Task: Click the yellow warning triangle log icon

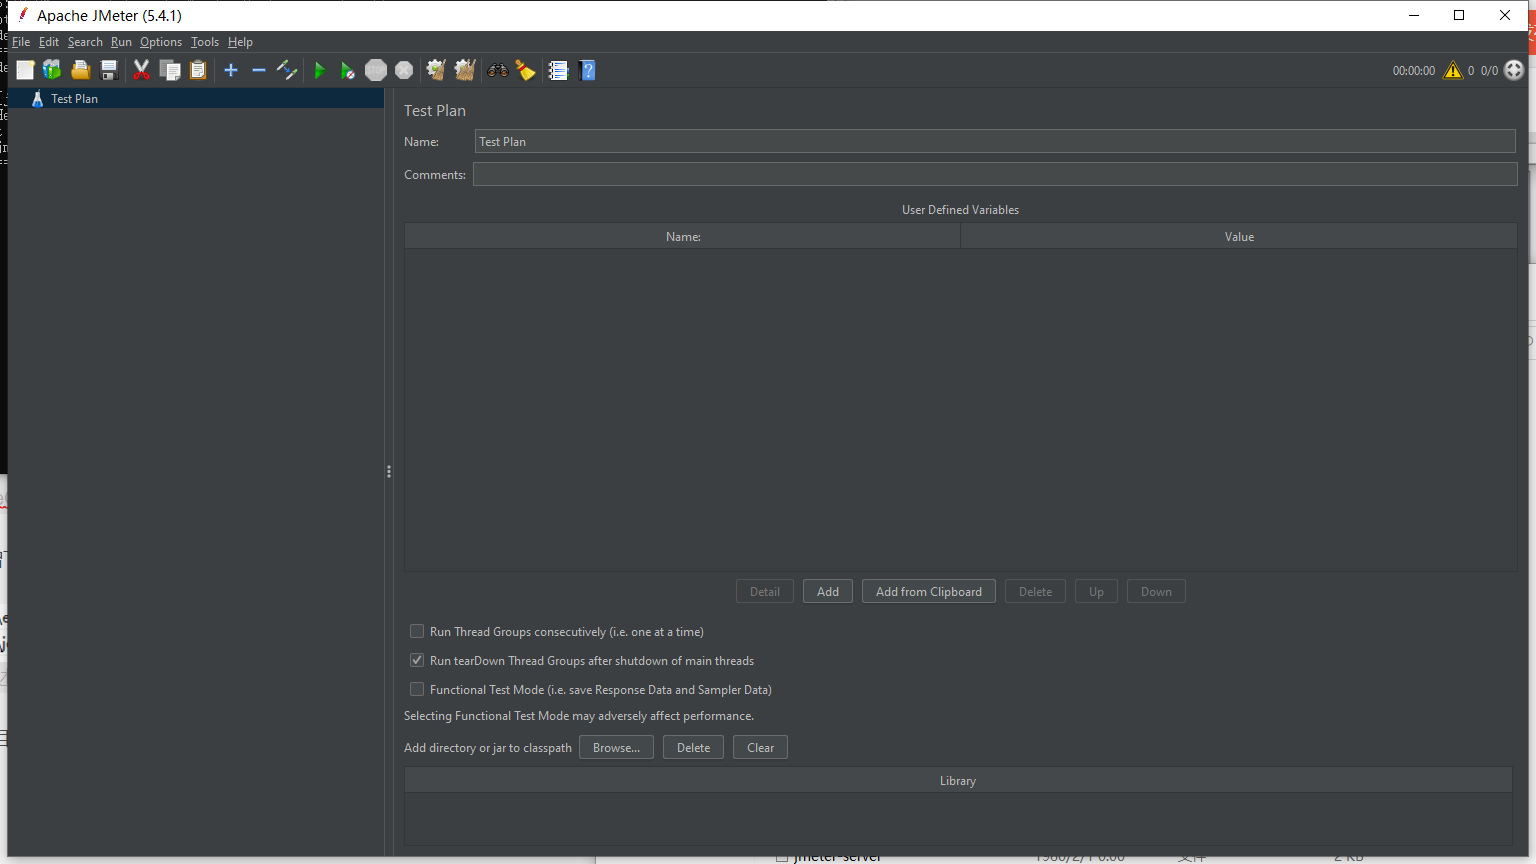Action: [x=1453, y=70]
